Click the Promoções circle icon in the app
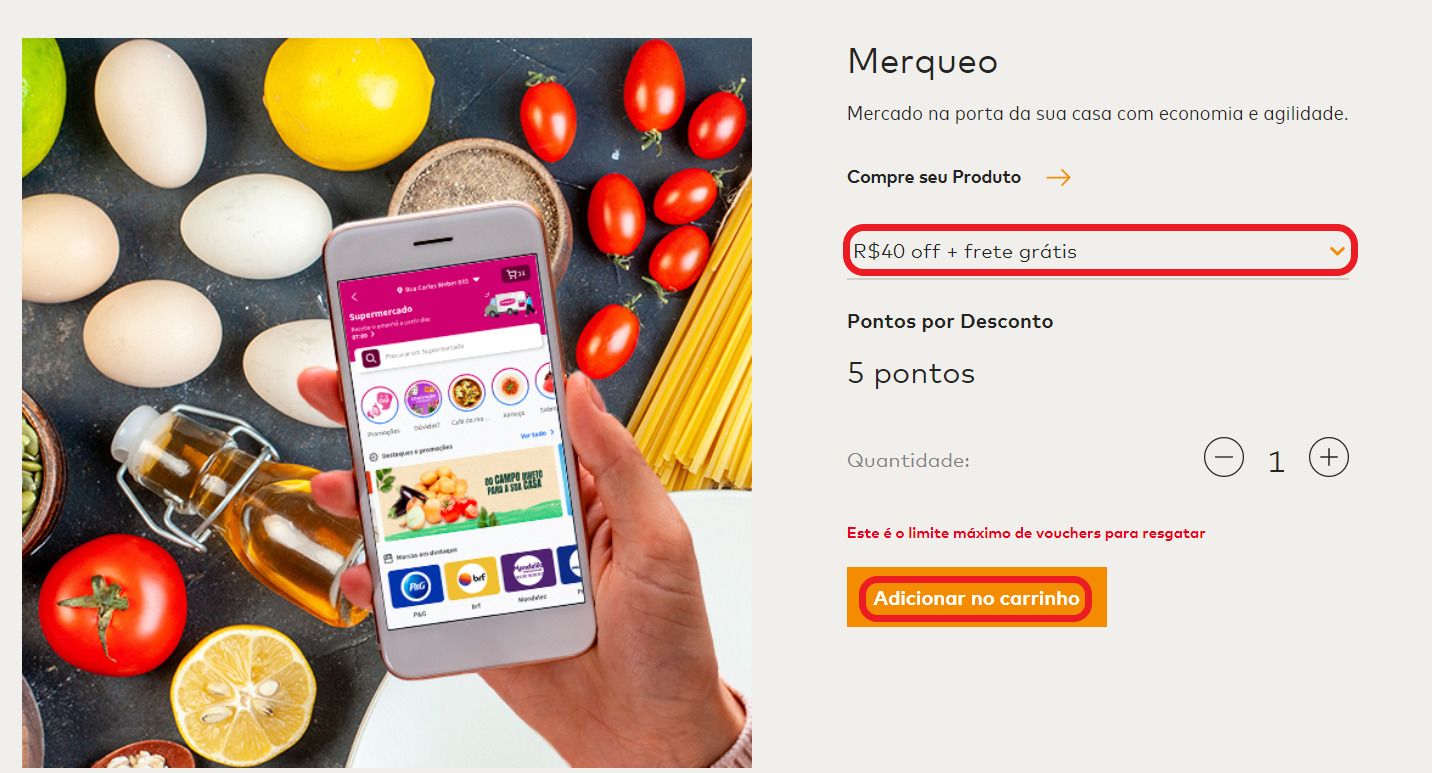This screenshot has width=1432, height=773. 379,405
